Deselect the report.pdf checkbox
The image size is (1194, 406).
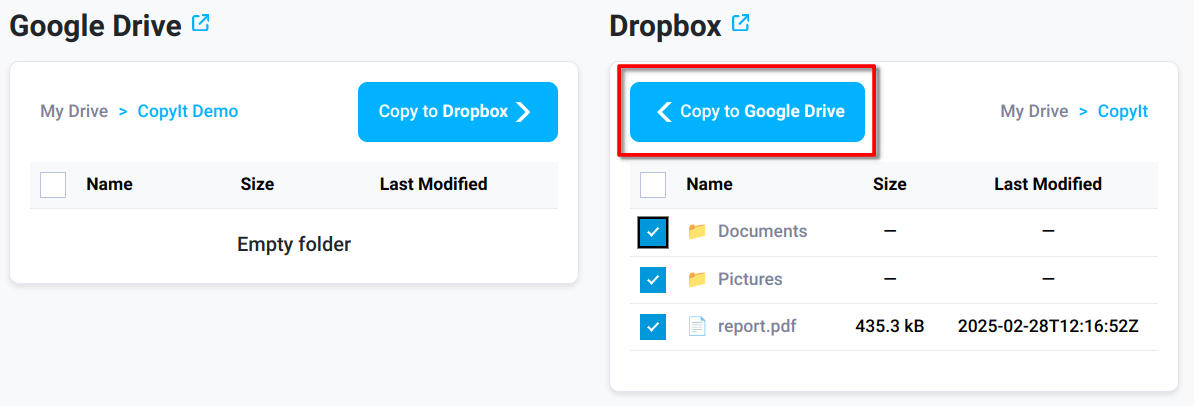653,327
